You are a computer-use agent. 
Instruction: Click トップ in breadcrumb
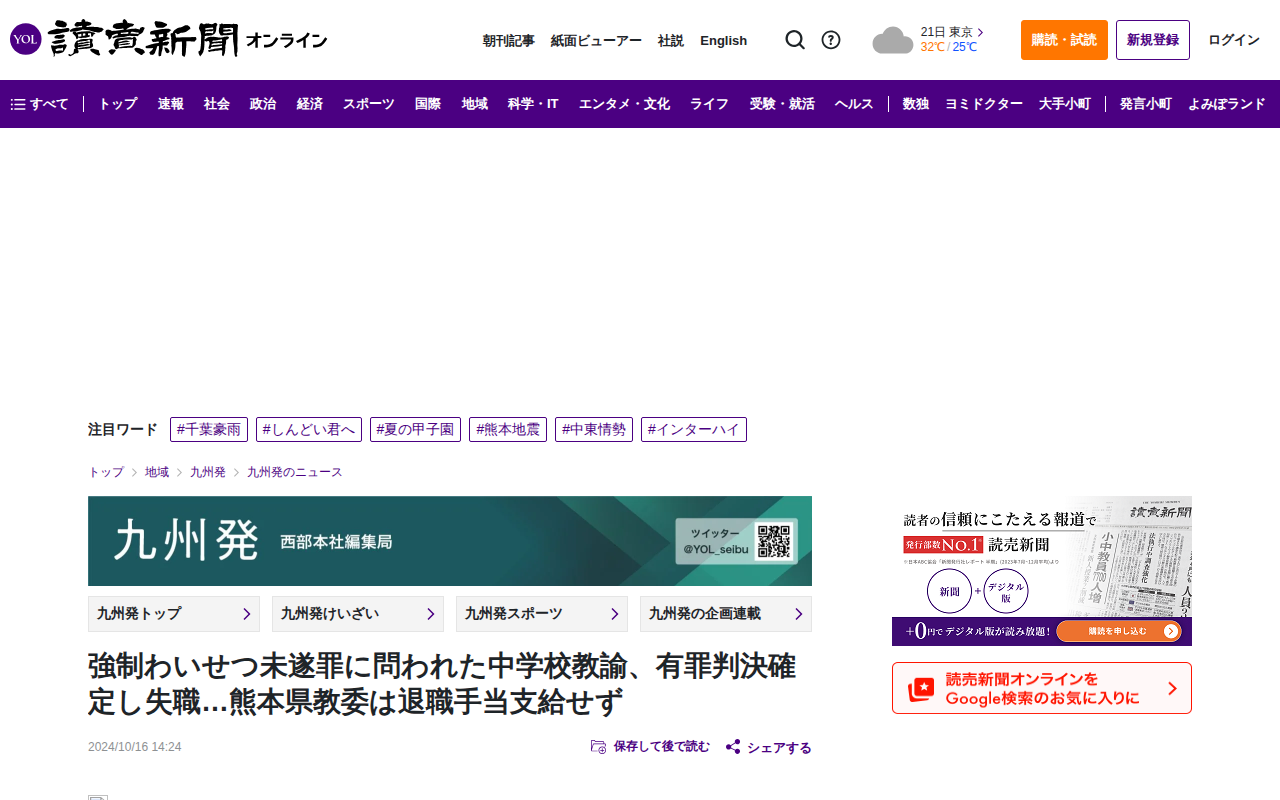tap(106, 472)
